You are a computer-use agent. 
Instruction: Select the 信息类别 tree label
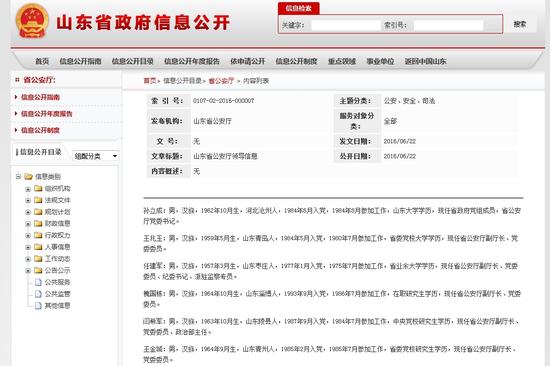[x=48, y=177]
